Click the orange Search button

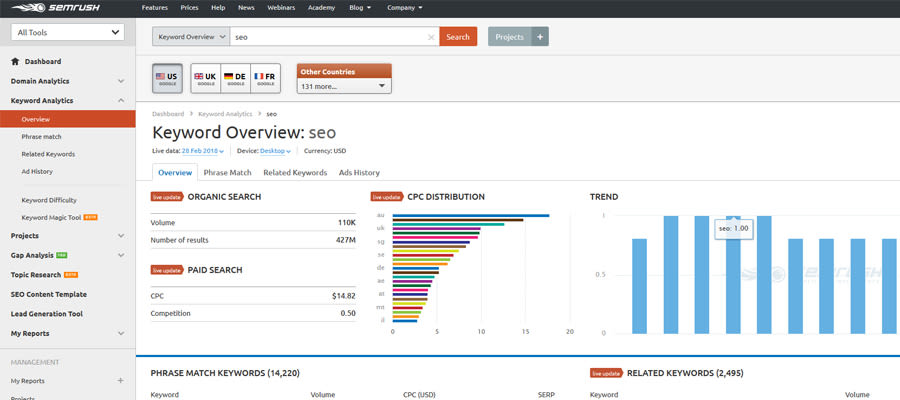(x=458, y=37)
